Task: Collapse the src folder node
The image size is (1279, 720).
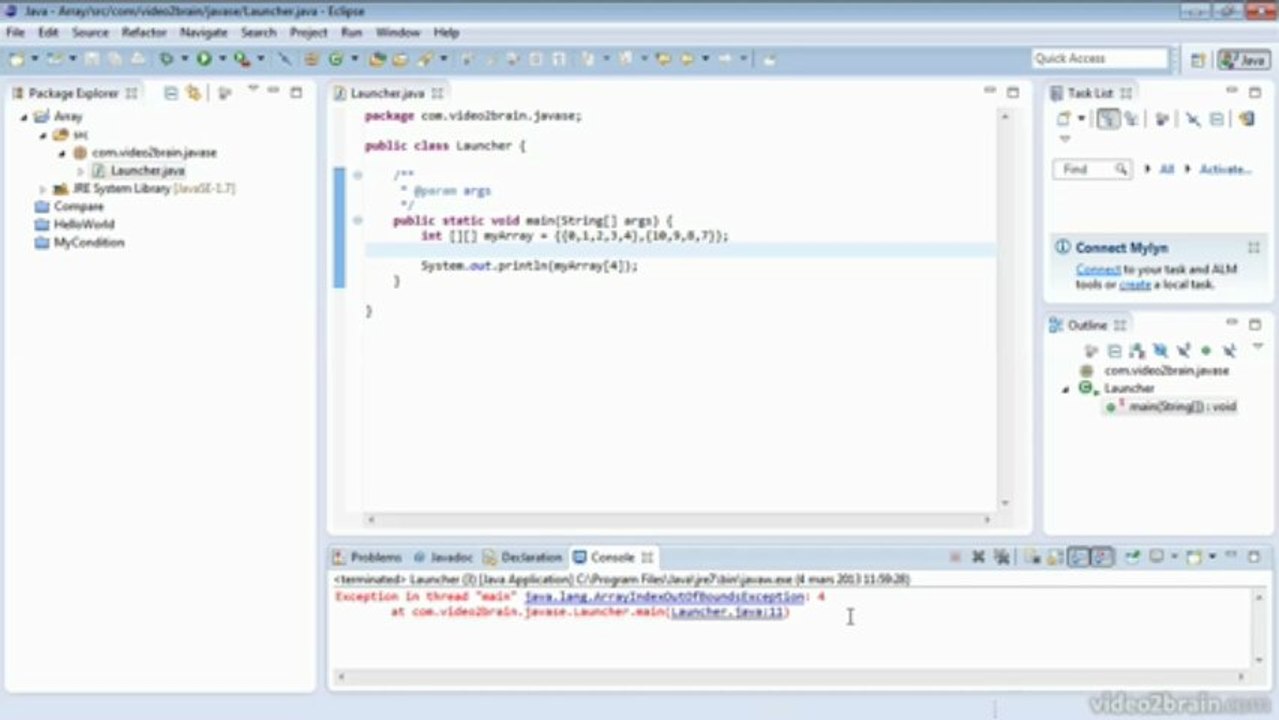Action: coord(43,135)
